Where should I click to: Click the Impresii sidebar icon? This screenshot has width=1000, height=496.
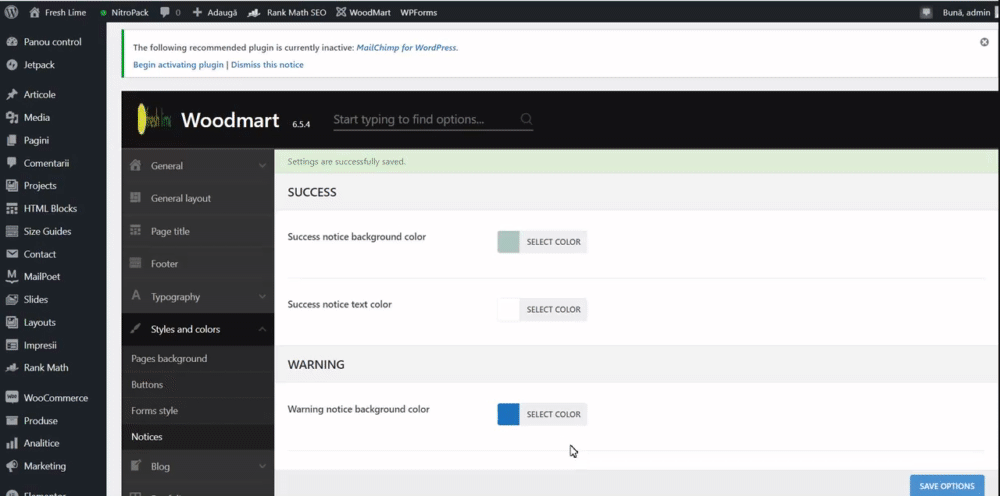coord(11,345)
